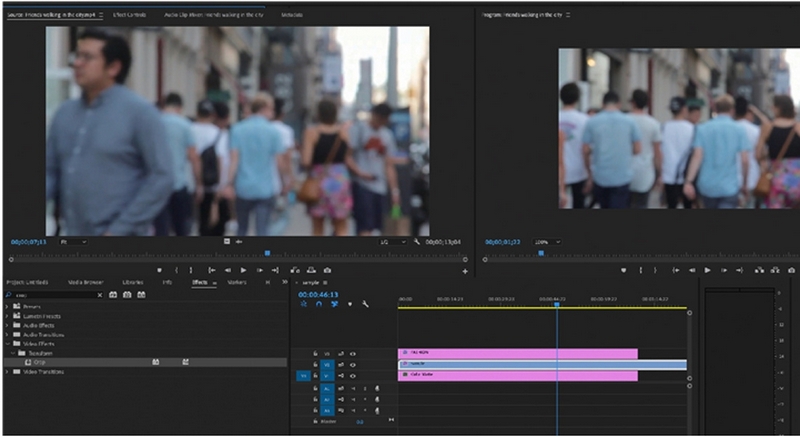Viewport: 800px width, 437px height.
Task: Click the Source monitor timecode 00;00;07;13
Action: point(29,242)
